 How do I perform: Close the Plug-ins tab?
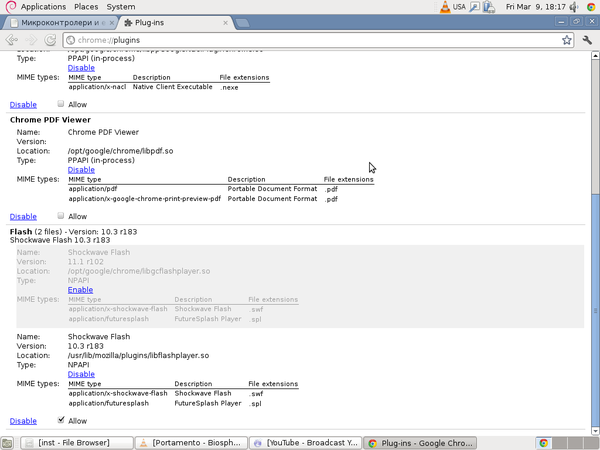[x=225, y=23]
